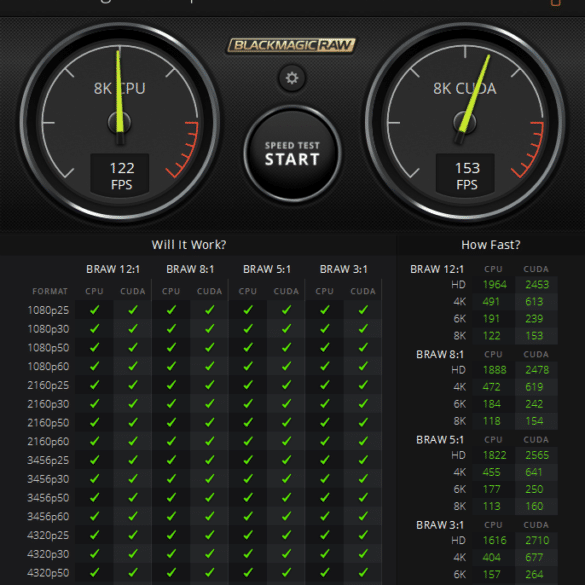Select the 1080p25 format row label
The height and width of the screenshot is (585, 585).
click(x=48, y=310)
